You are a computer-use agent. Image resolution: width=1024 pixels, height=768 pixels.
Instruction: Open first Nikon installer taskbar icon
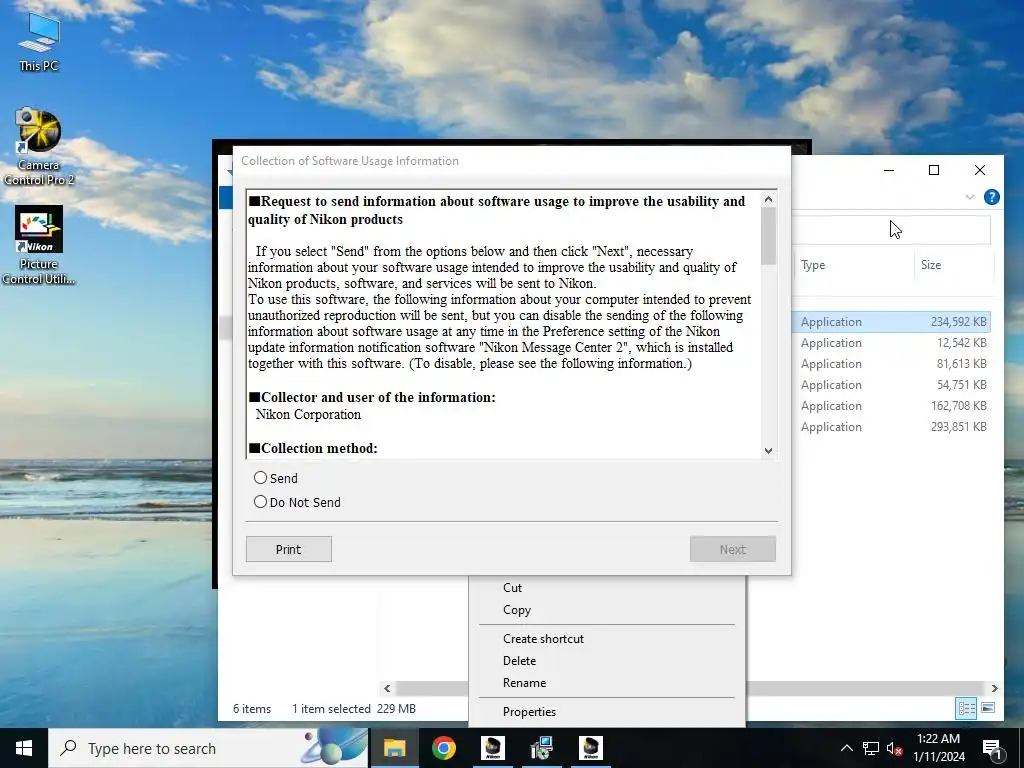(x=492, y=748)
